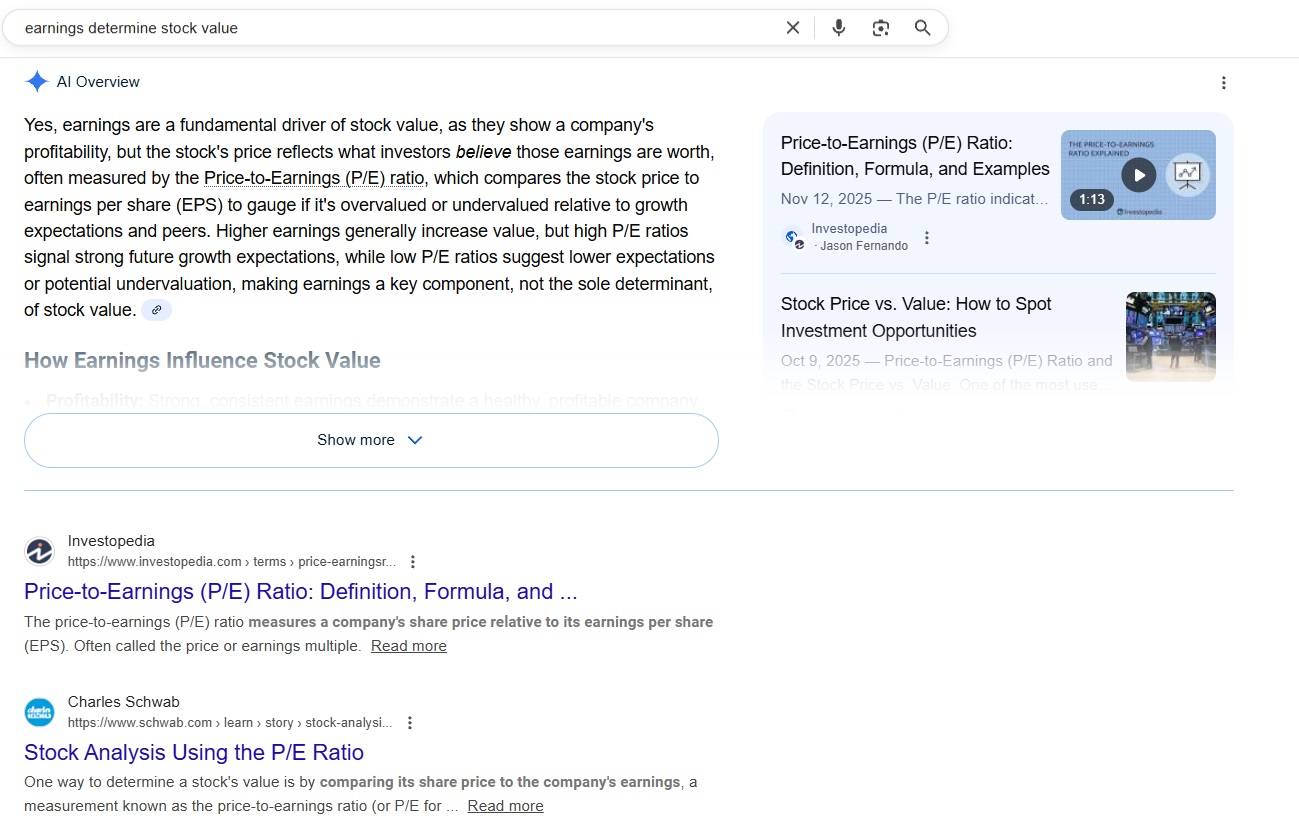The width and height of the screenshot is (1299, 839).
Task: Click the blue AI Overview sparkle icon
Action: click(x=37, y=82)
